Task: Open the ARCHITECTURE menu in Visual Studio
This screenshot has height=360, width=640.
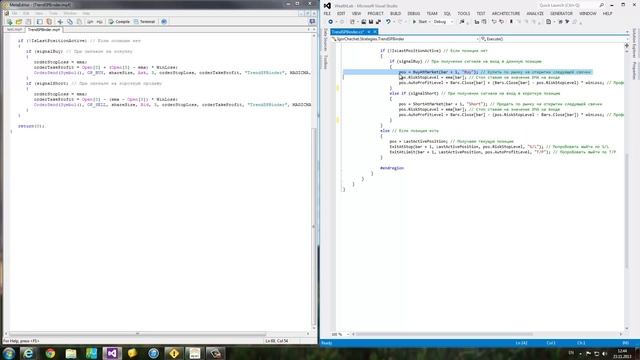Action: point(506,13)
